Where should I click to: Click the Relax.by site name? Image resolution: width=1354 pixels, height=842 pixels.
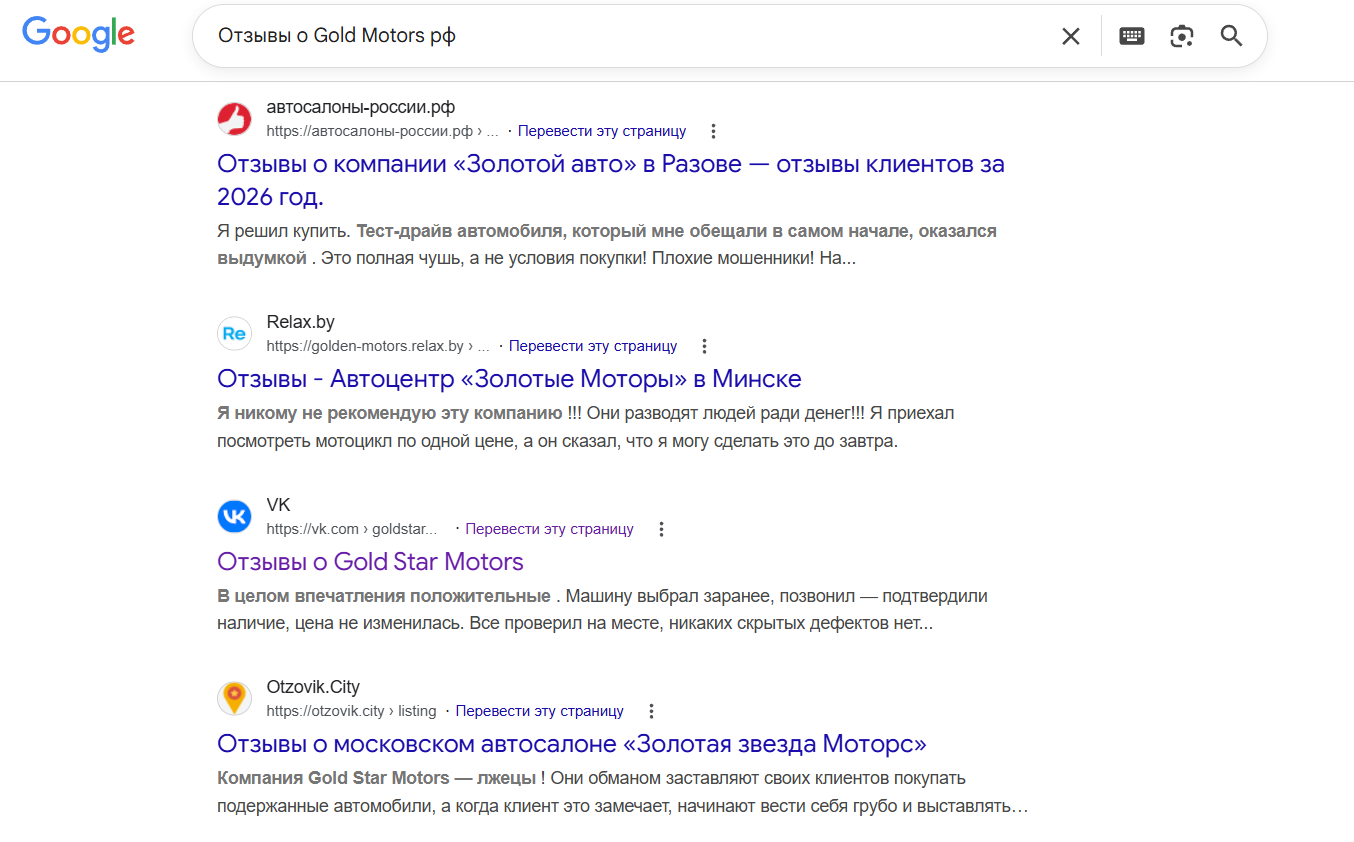(300, 322)
